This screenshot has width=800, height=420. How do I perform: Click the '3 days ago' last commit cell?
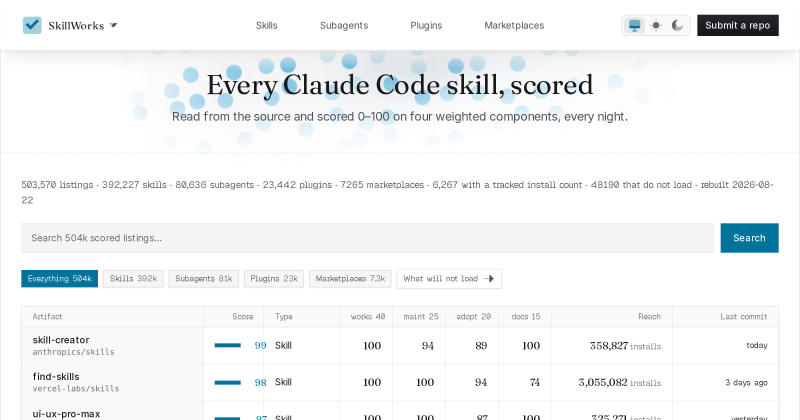(746, 382)
